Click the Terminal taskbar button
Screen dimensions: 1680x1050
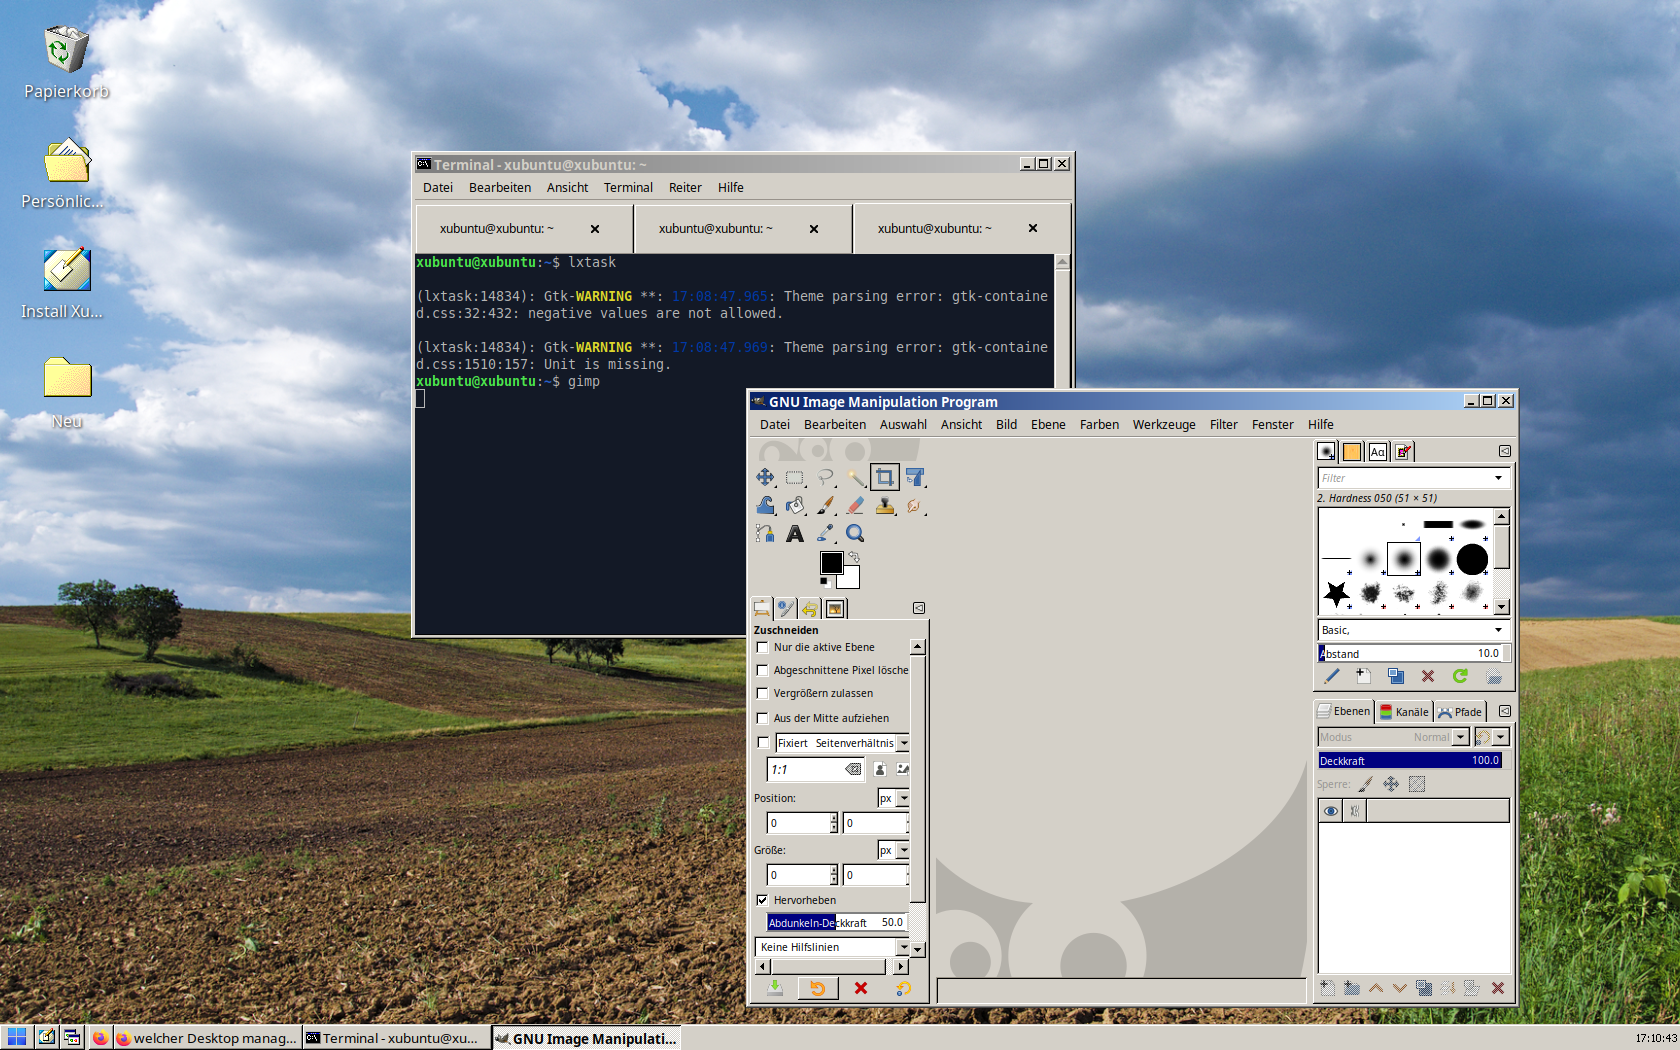[397, 1038]
